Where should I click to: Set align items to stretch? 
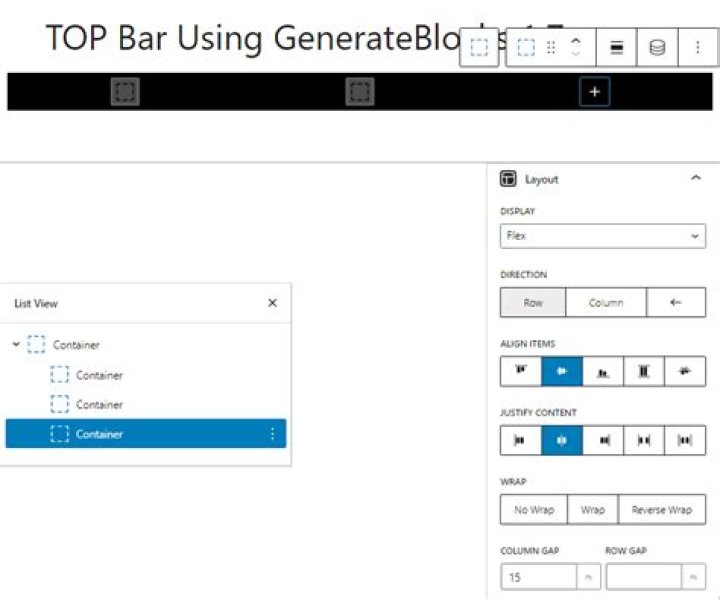click(x=643, y=371)
